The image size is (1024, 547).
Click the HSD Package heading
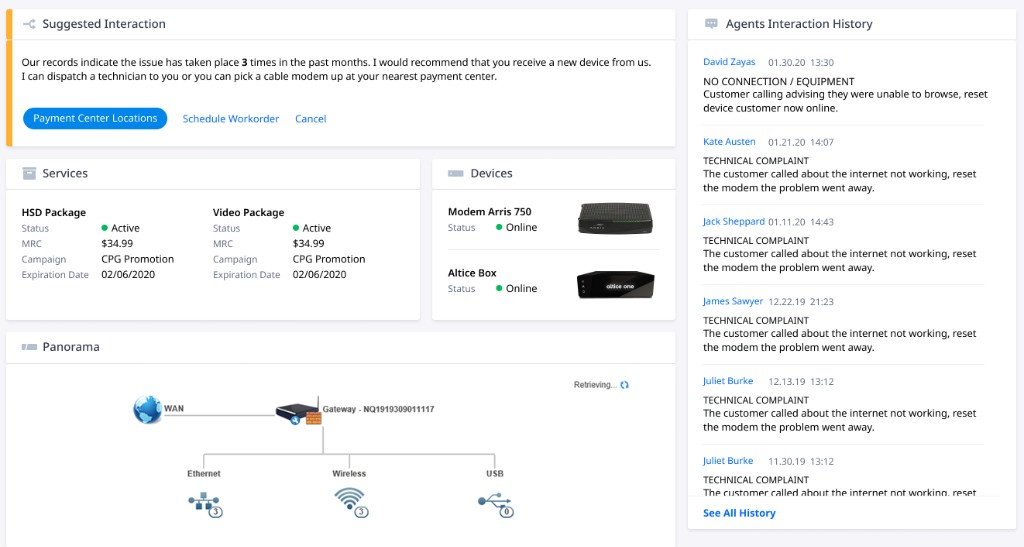point(54,212)
